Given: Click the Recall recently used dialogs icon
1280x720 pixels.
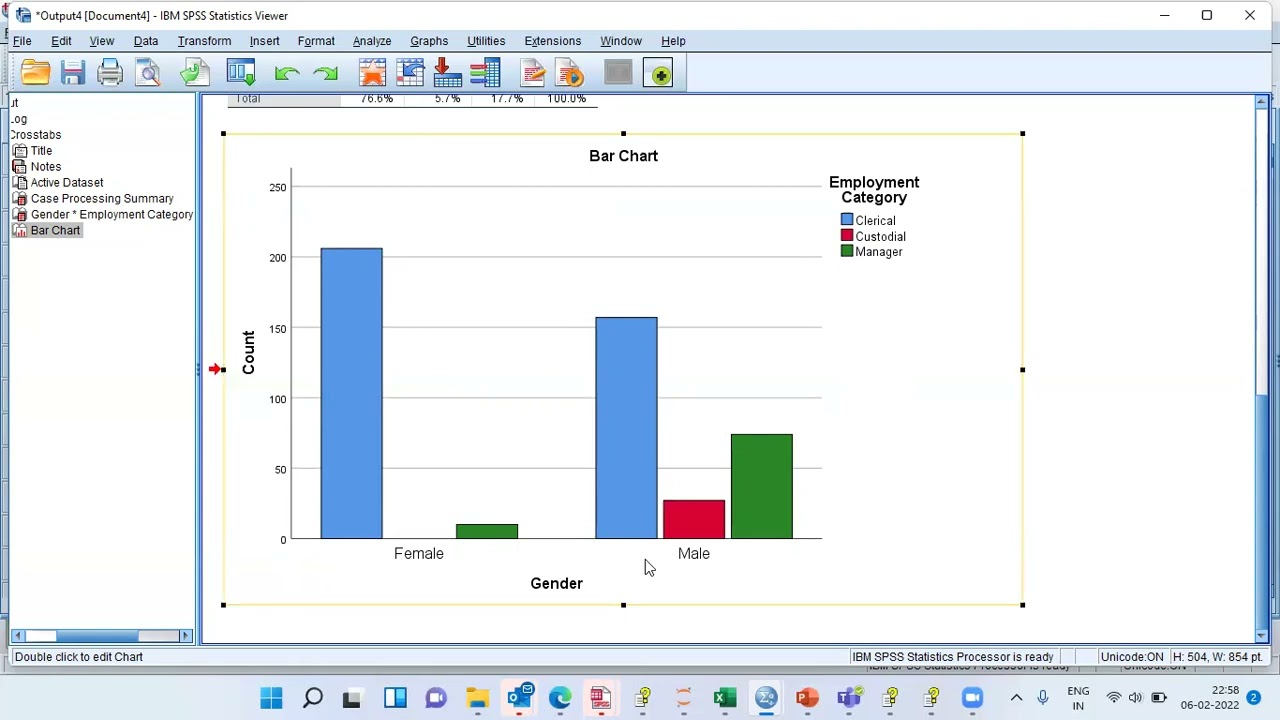Looking at the screenshot, I should (x=241, y=73).
